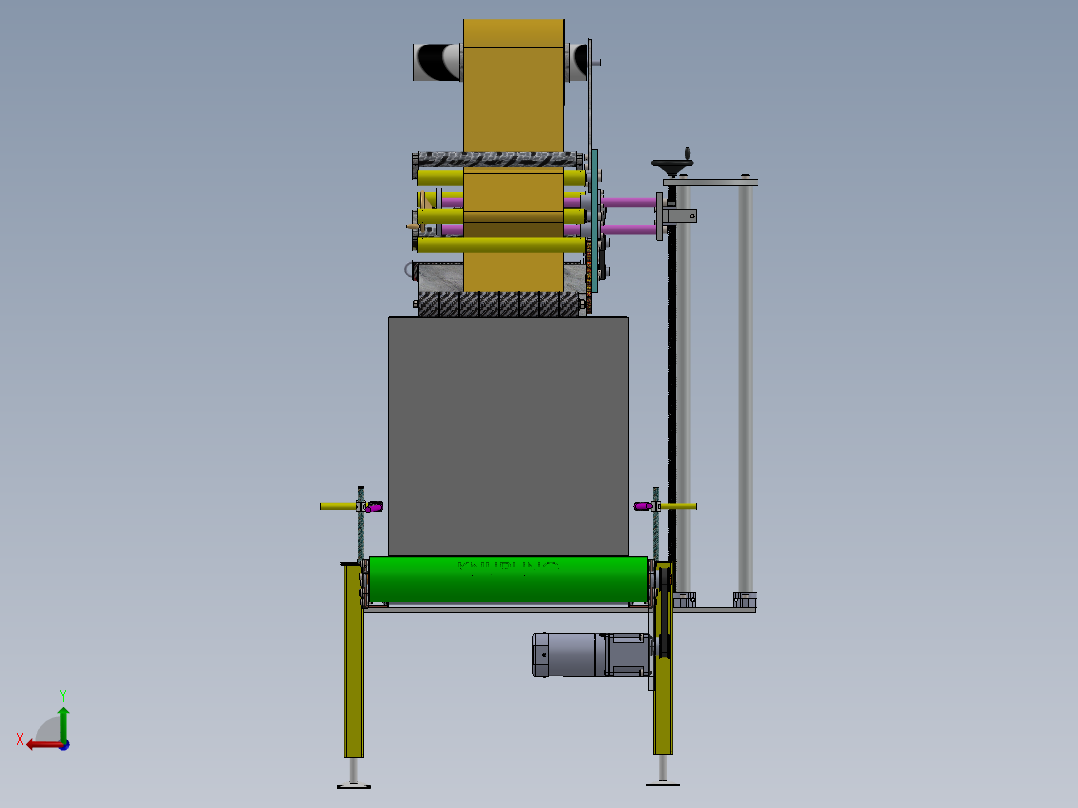This screenshot has height=808, width=1078.
Task: Select the right yellow side guide rod
Action: [679, 506]
